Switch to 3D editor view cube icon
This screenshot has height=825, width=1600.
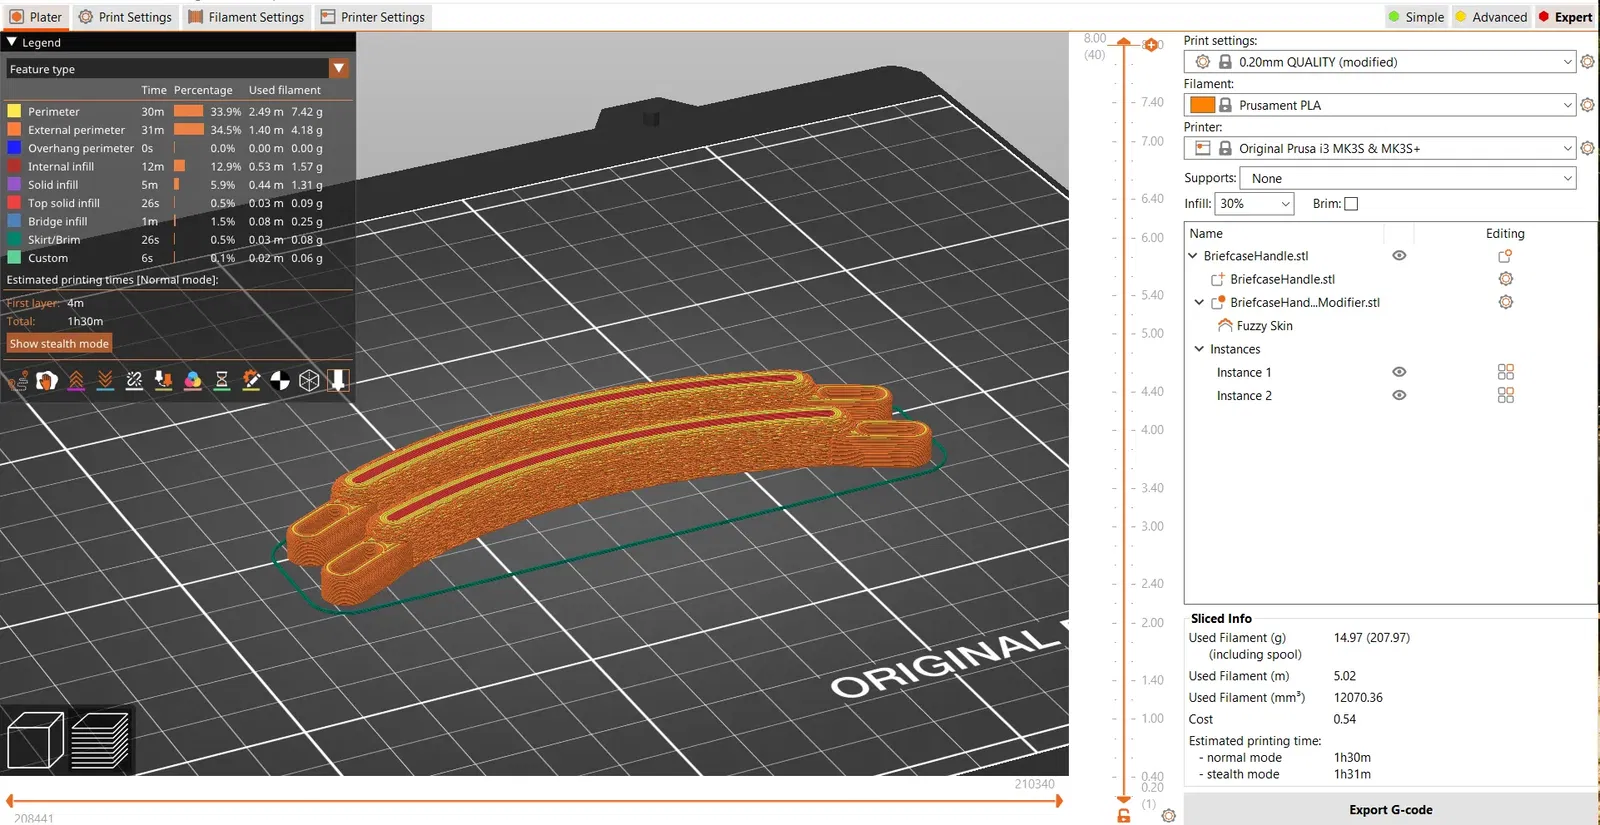[35, 741]
